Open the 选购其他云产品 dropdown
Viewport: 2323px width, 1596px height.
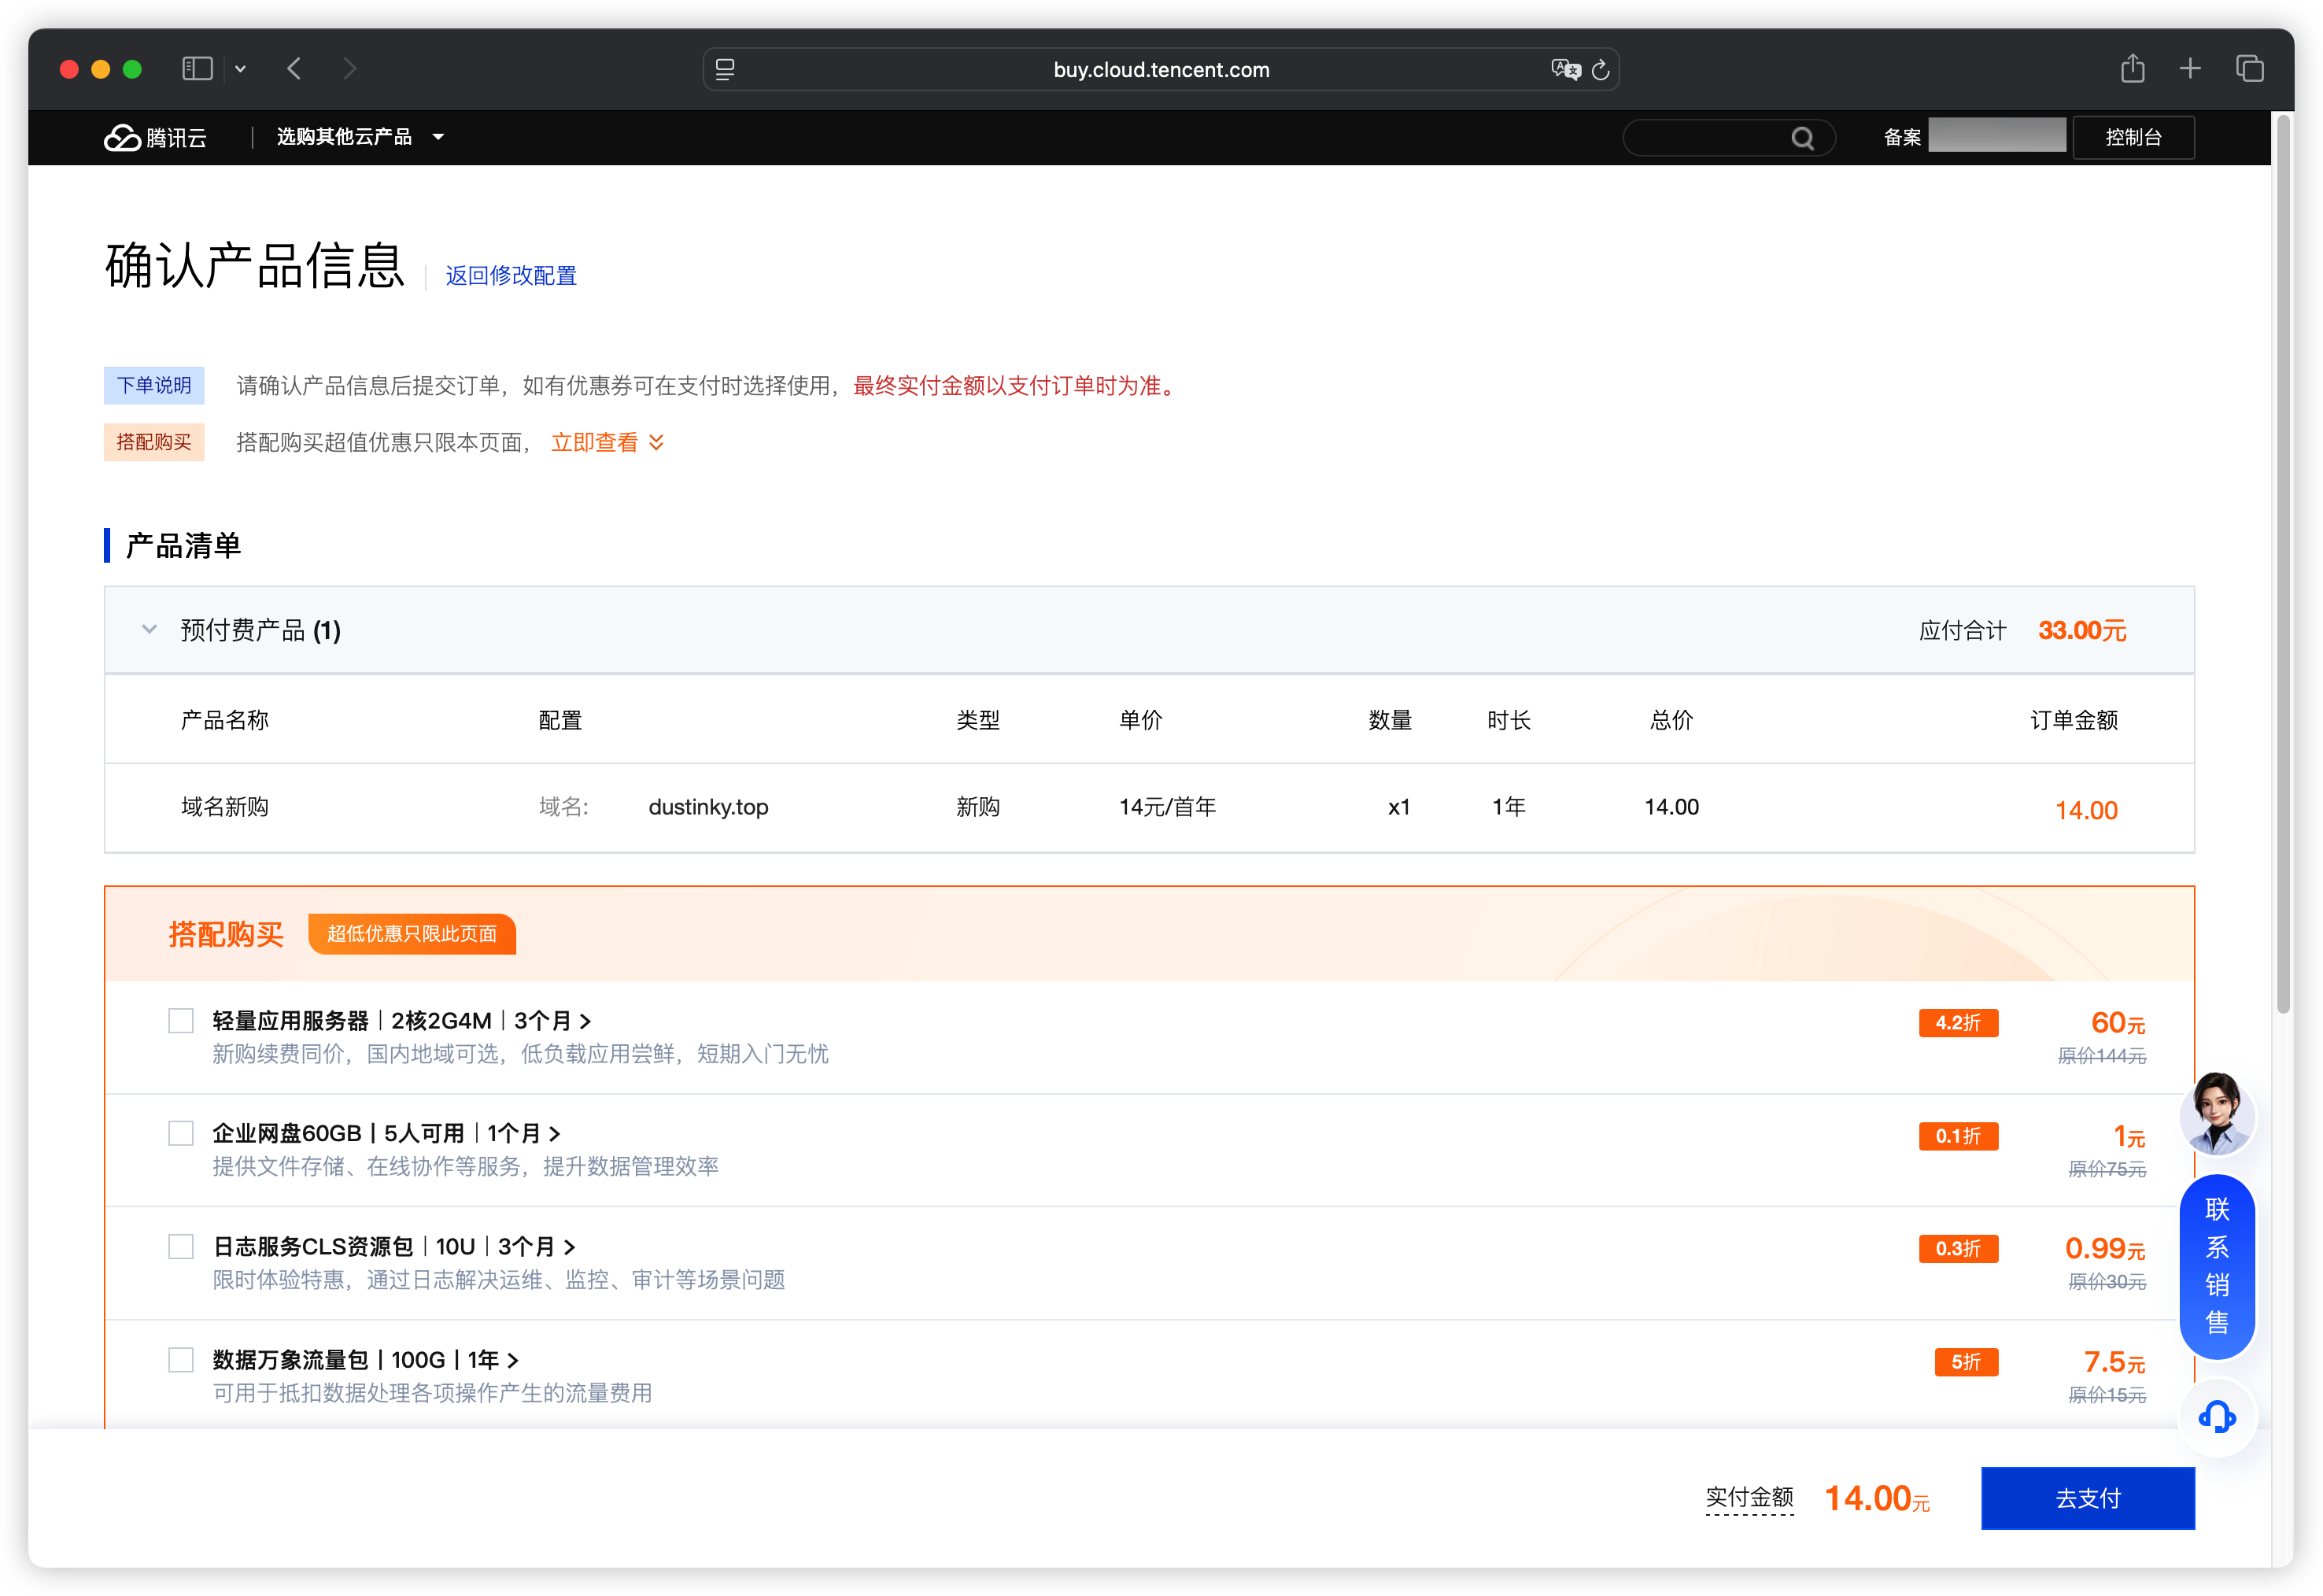(x=360, y=137)
